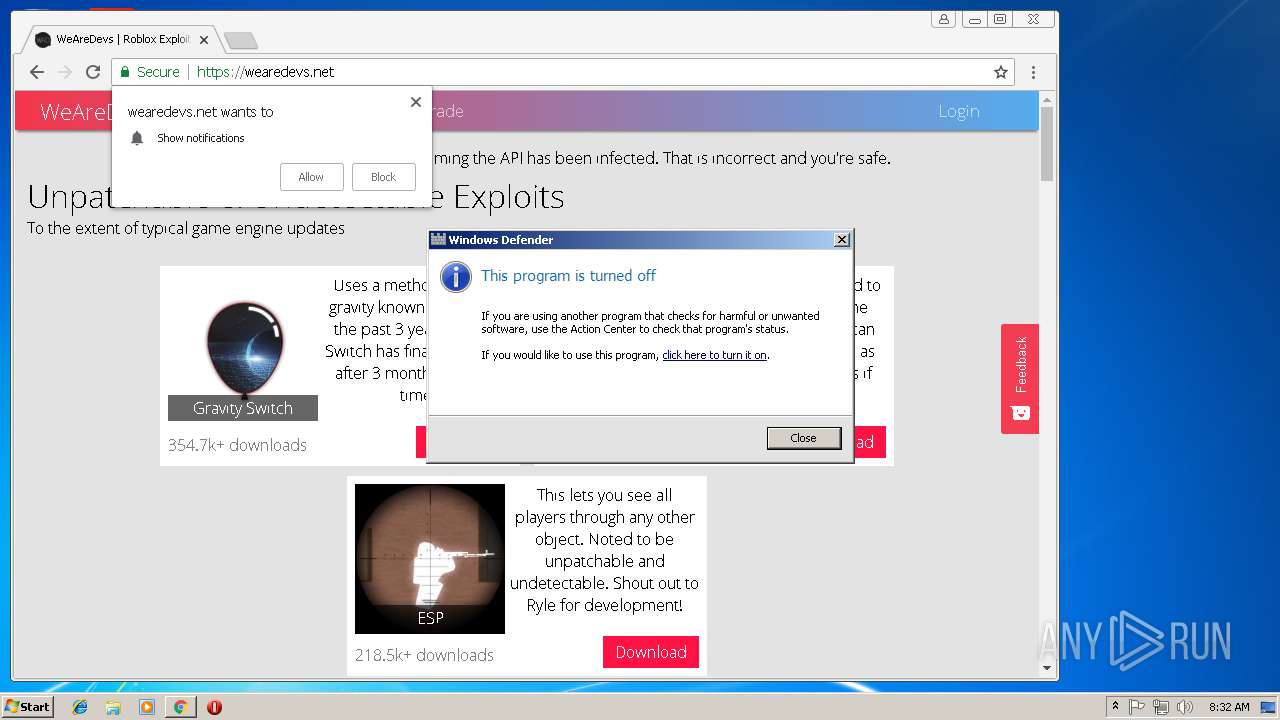Click the Login link in the header
The height and width of the screenshot is (720, 1280).
[x=958, y=111]
